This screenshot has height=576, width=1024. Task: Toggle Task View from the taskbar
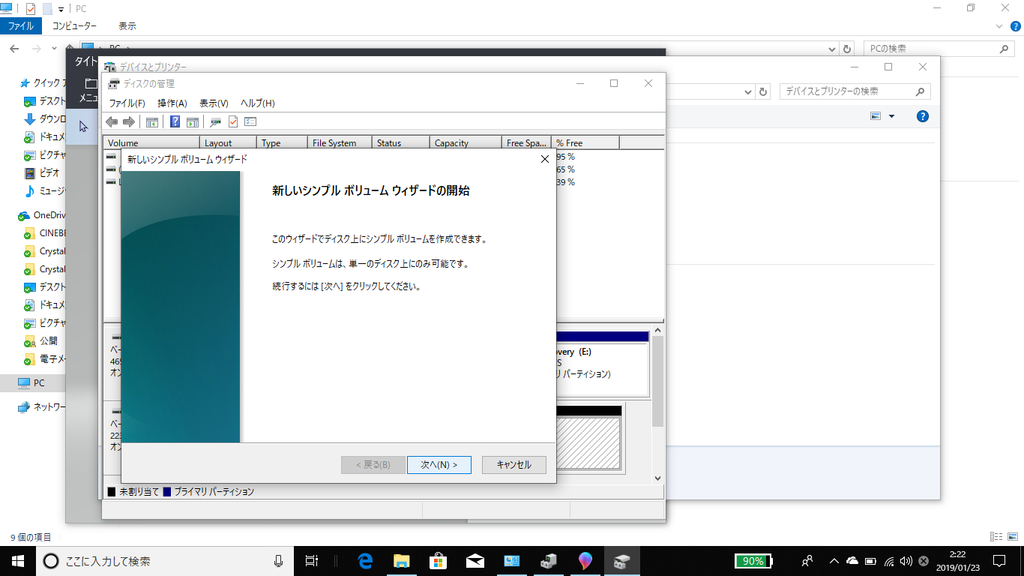click(311, 561)
